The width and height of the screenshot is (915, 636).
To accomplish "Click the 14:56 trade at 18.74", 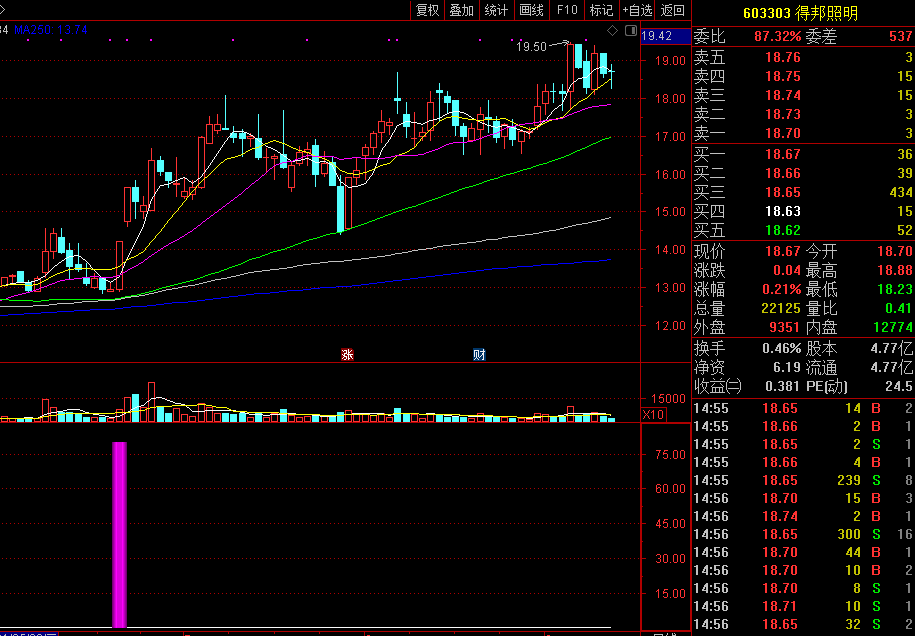I will [803, 516].
